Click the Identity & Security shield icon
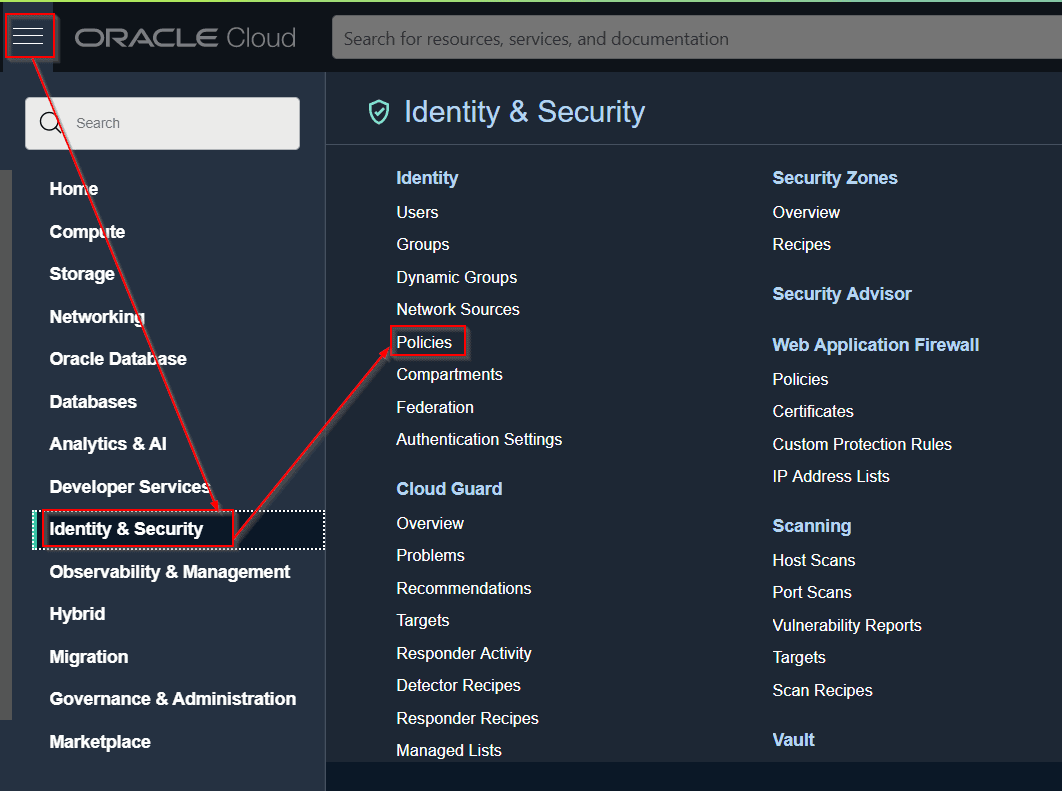The image size is (1062, 791). pyautogui.click(x=379, y=112)
